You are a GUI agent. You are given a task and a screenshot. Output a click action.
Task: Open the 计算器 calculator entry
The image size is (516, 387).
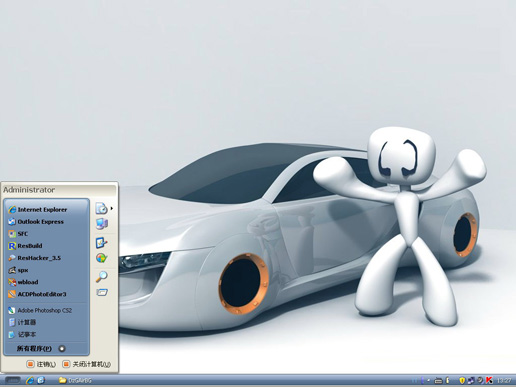(47, 322)
